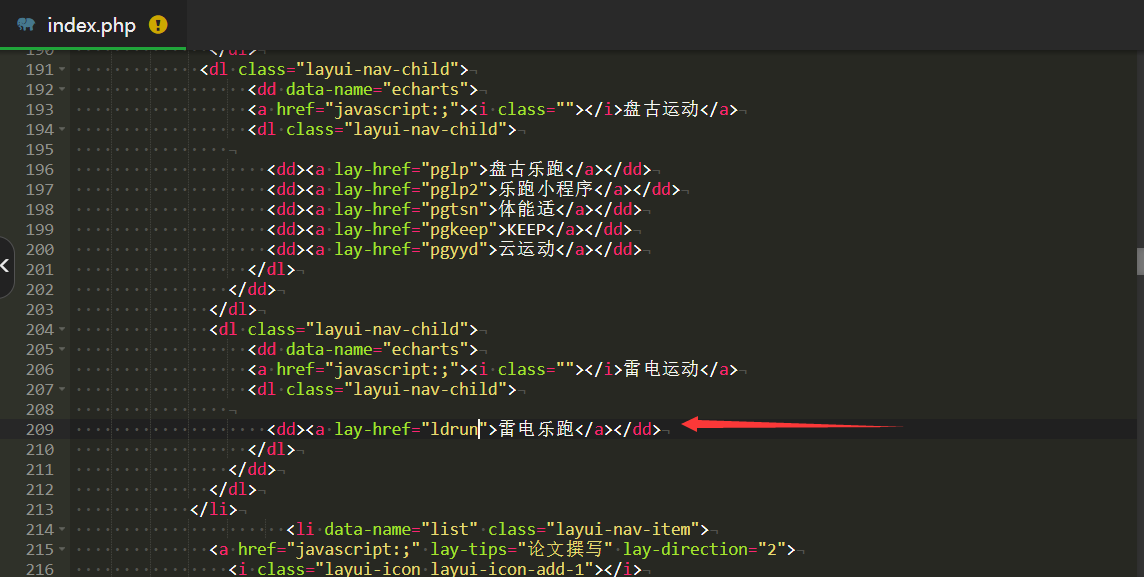Click the 雷电运动 text on line 206

coord(660,369)
